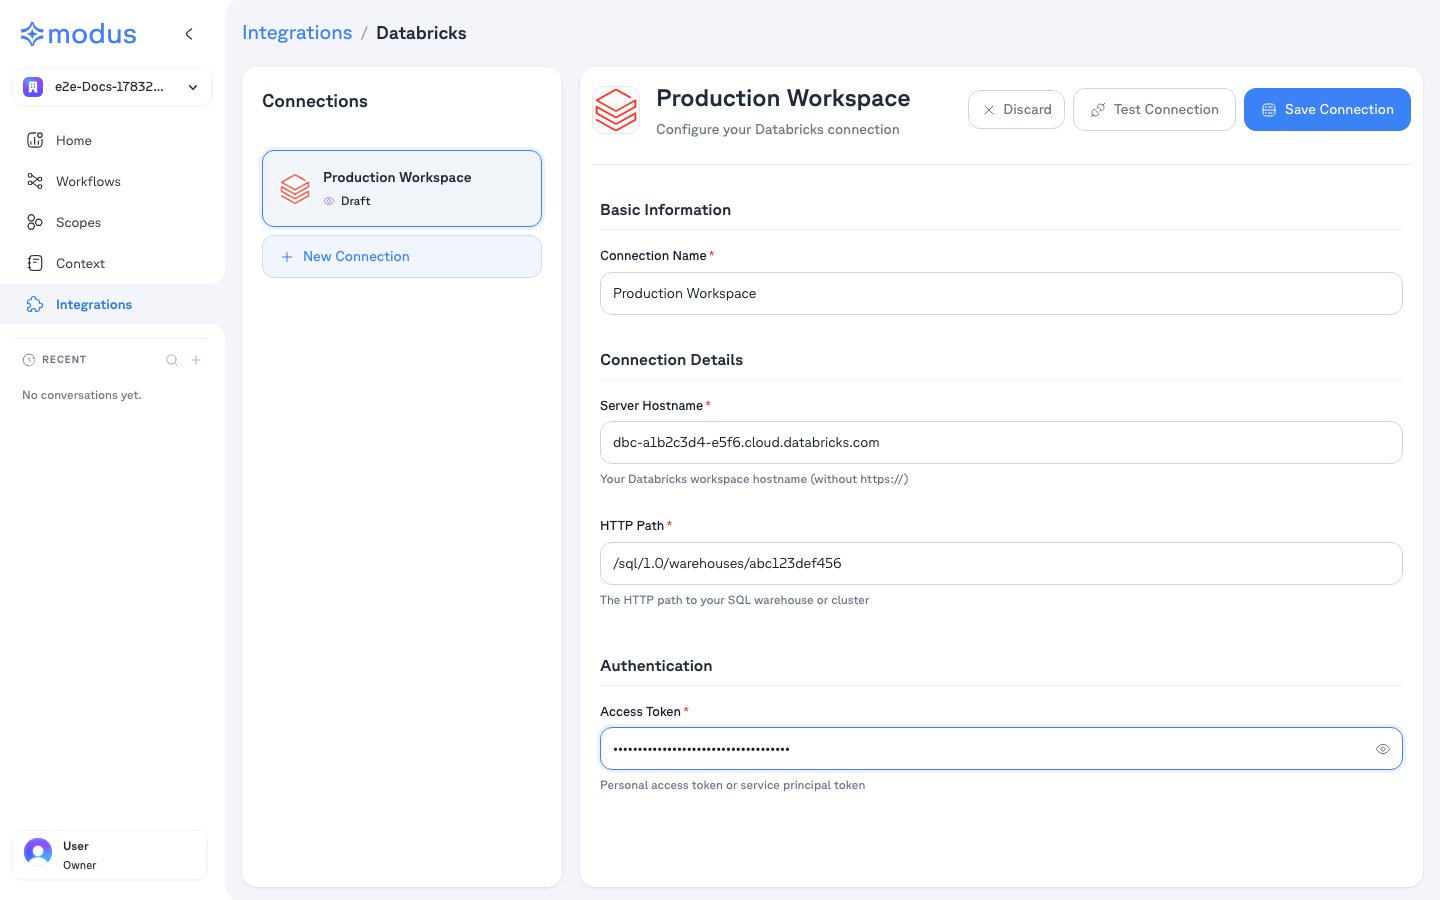Click the Draft status eye icon

[329, 201]
